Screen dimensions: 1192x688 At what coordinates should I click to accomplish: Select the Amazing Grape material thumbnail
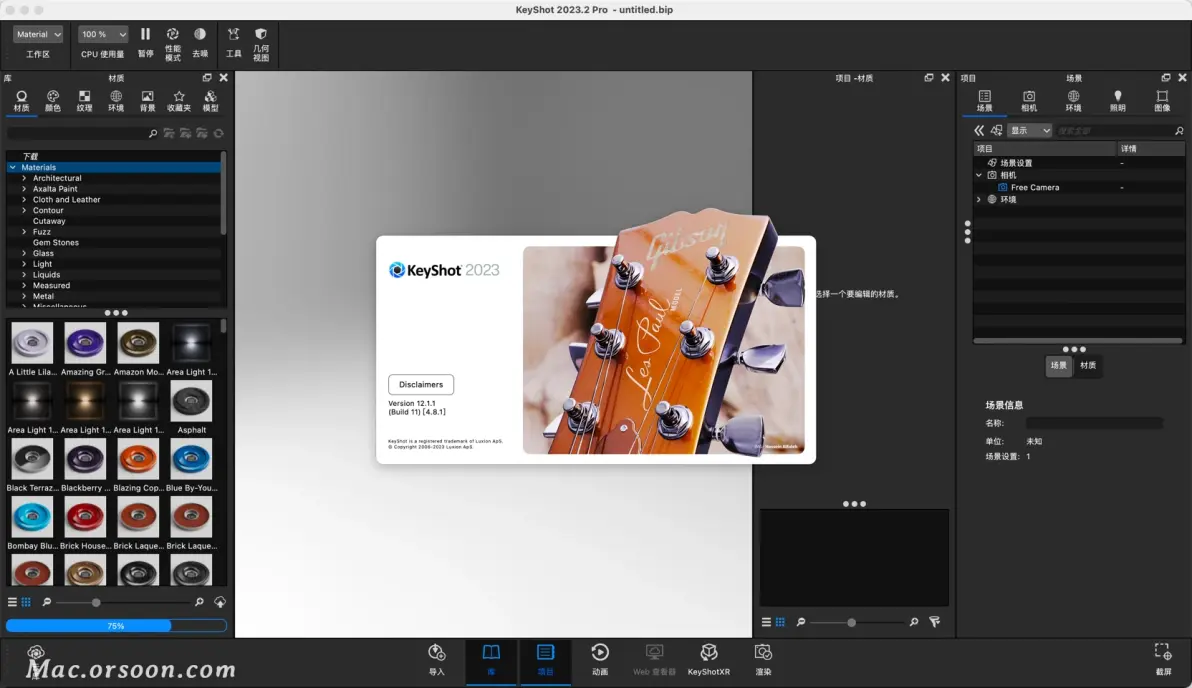pyautogui.click(x=85, y=343)
